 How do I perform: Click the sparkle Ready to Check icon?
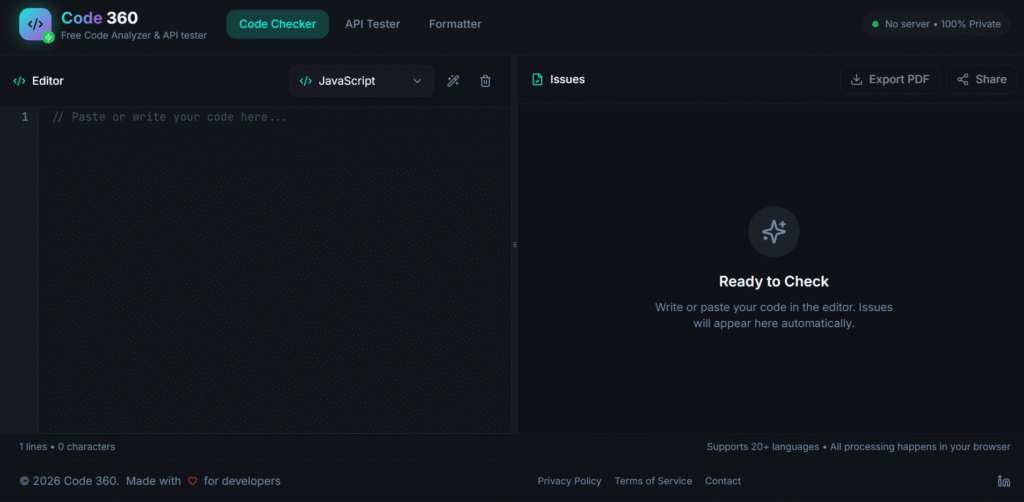(x=773, y=231)
